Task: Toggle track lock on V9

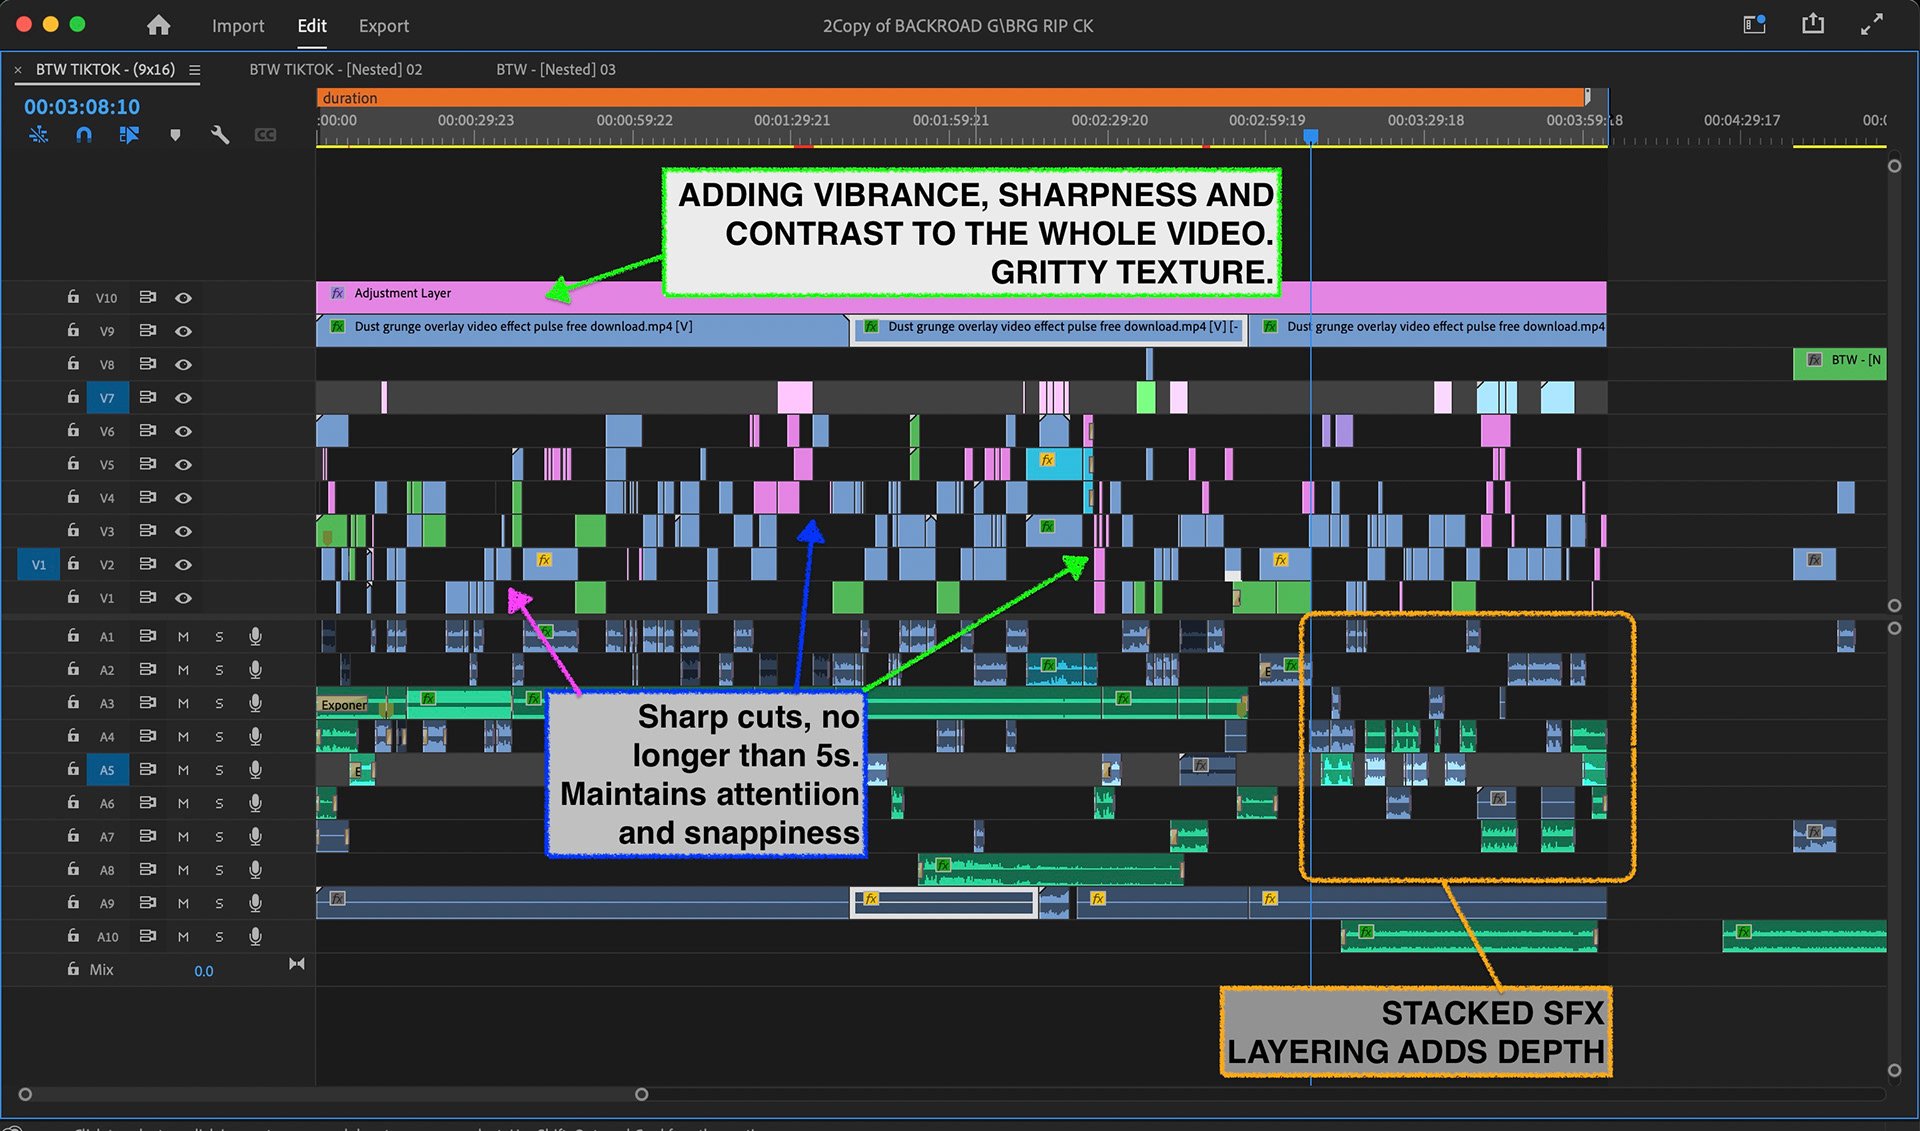Action: click(73, 331)
